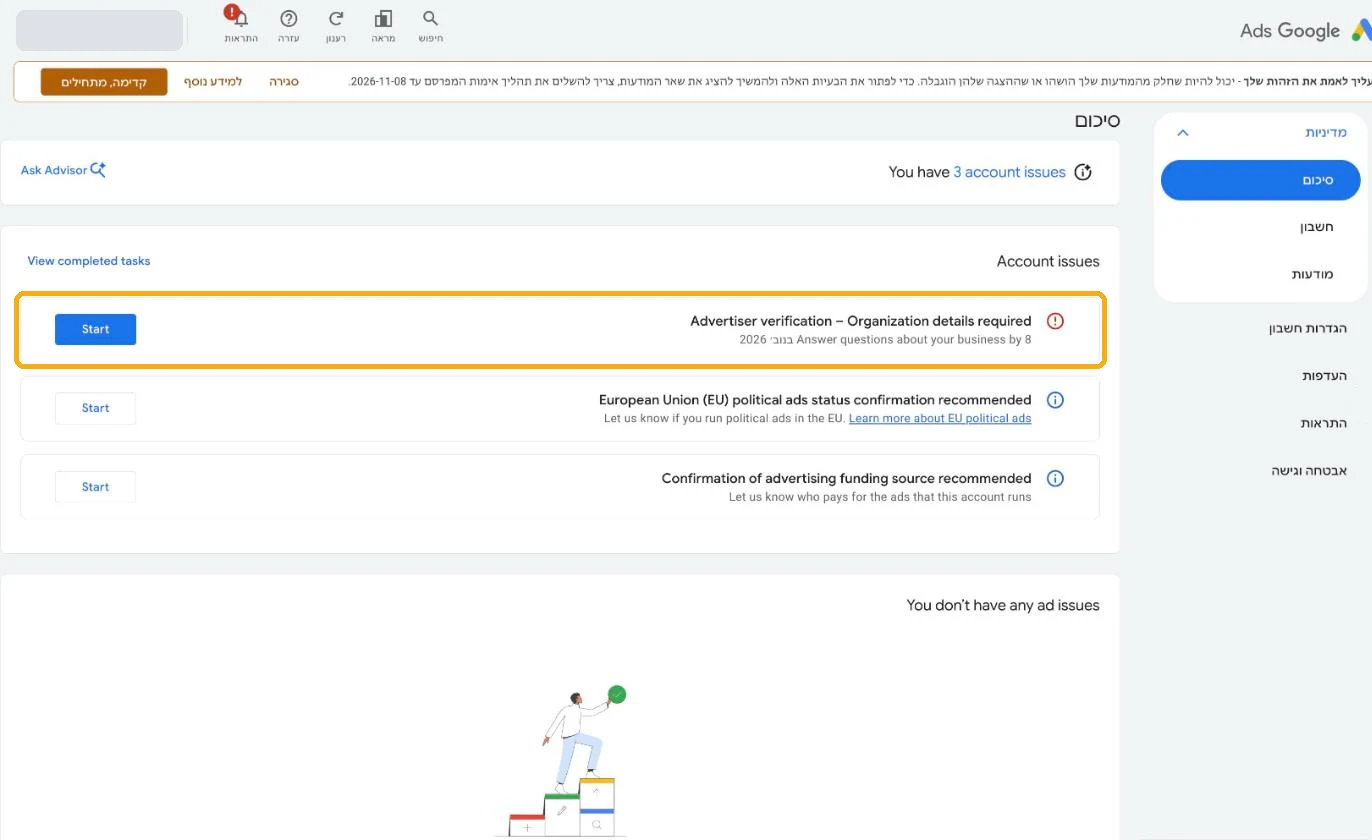Dismiss the banner with סגירה
The image size is (1372, 840).
click(284, 81)
